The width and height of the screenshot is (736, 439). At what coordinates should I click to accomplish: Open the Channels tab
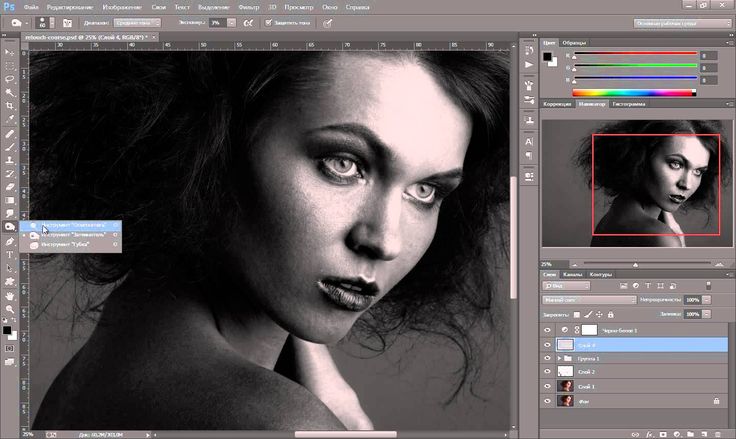pos(574,274)
